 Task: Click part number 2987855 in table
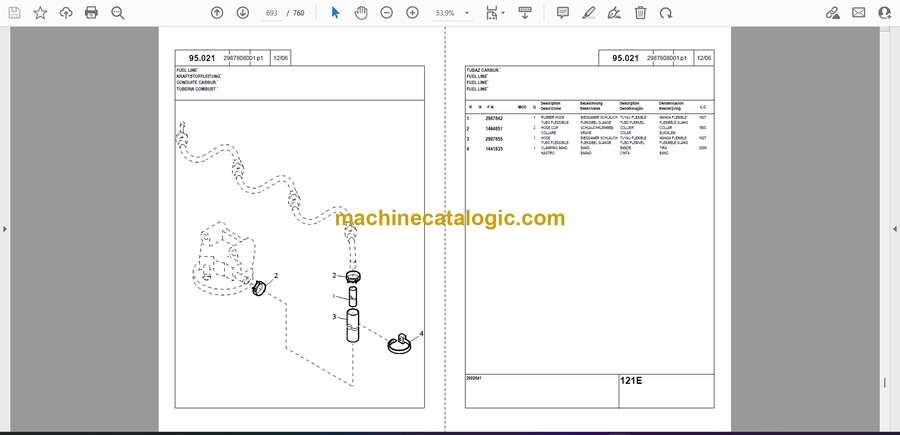pos(494,138)
